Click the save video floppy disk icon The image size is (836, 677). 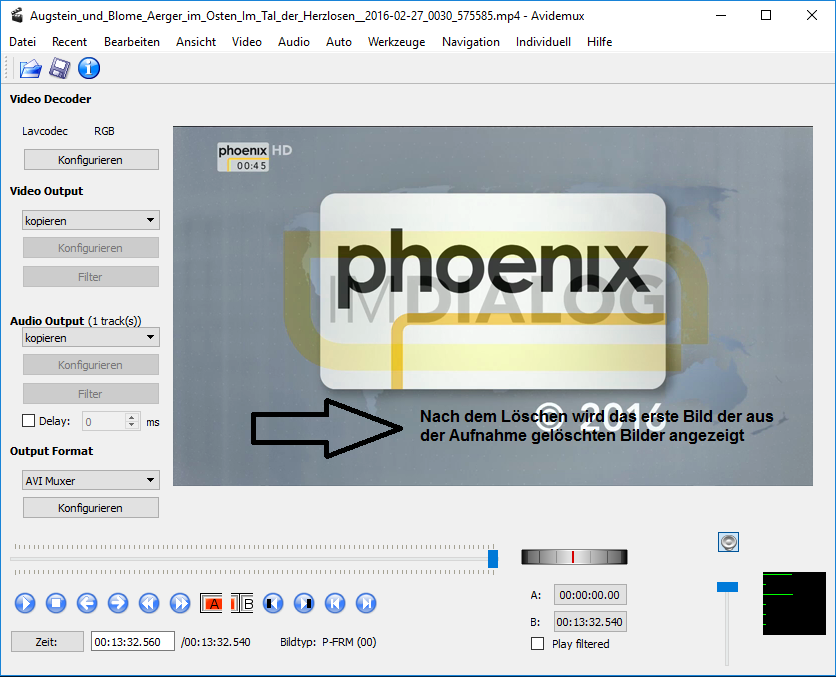tap(60, 68)
